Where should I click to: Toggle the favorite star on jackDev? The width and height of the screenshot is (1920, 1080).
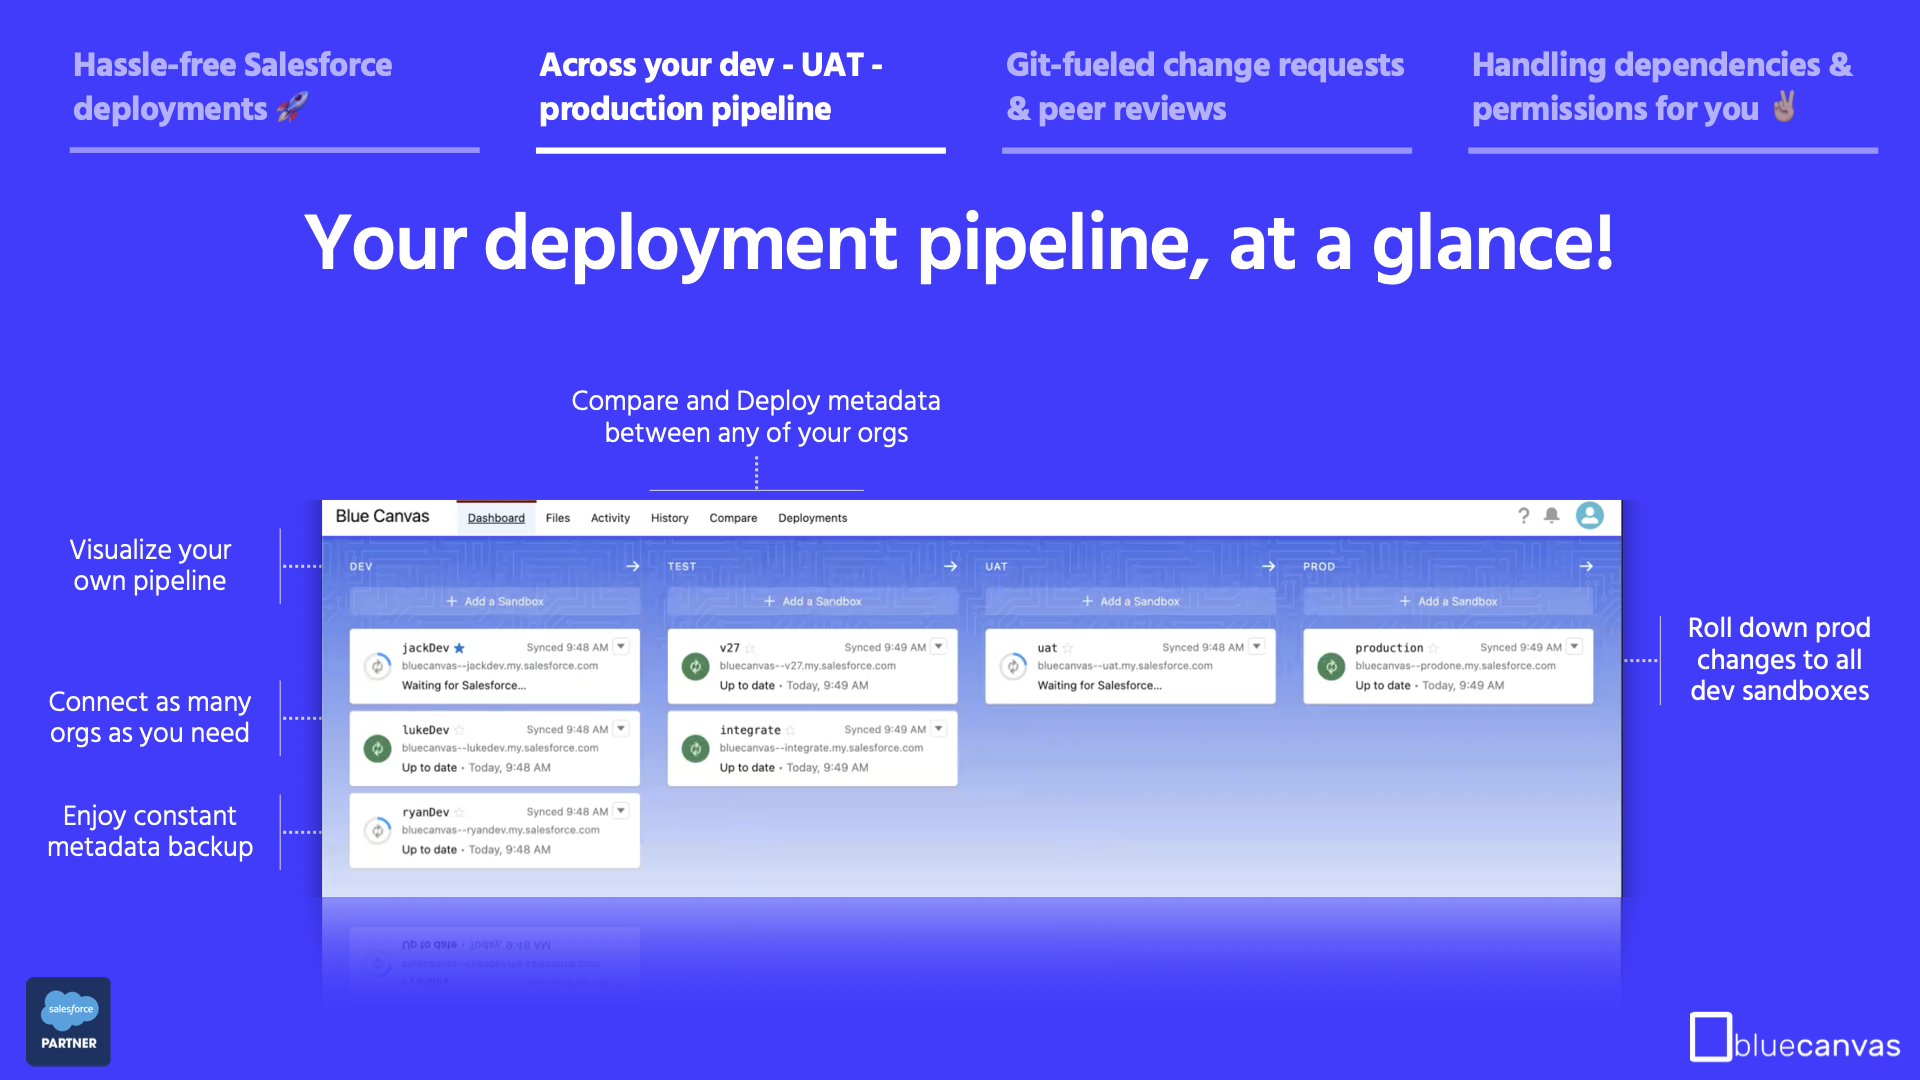click(x=460, y=648)
